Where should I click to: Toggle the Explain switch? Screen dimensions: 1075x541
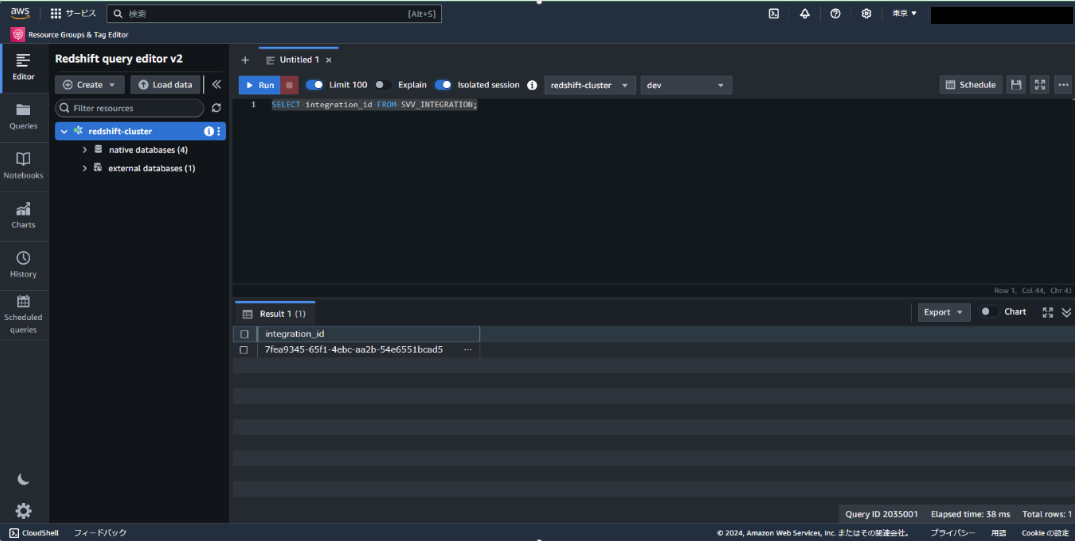coord(383,85)
